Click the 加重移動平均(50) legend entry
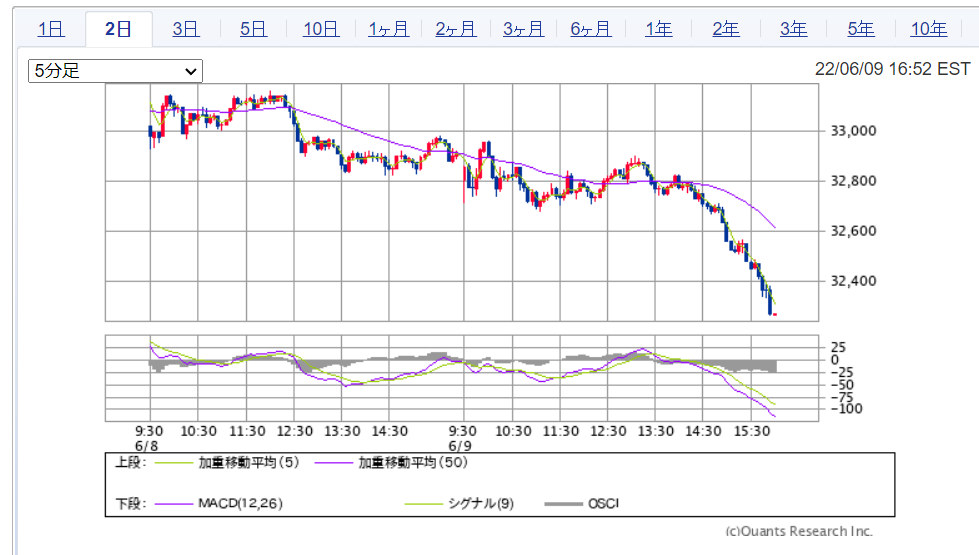 [x=412, y=463]
